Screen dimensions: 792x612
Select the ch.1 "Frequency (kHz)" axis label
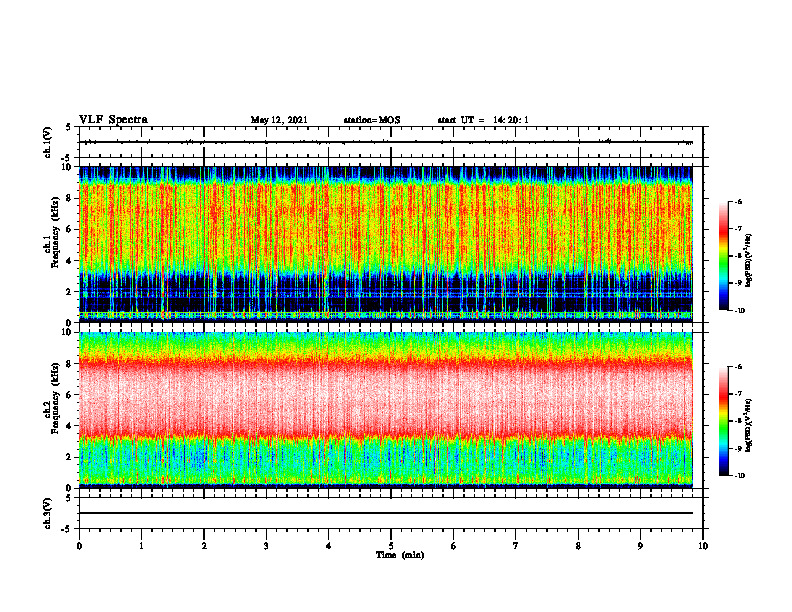[56, 233]
